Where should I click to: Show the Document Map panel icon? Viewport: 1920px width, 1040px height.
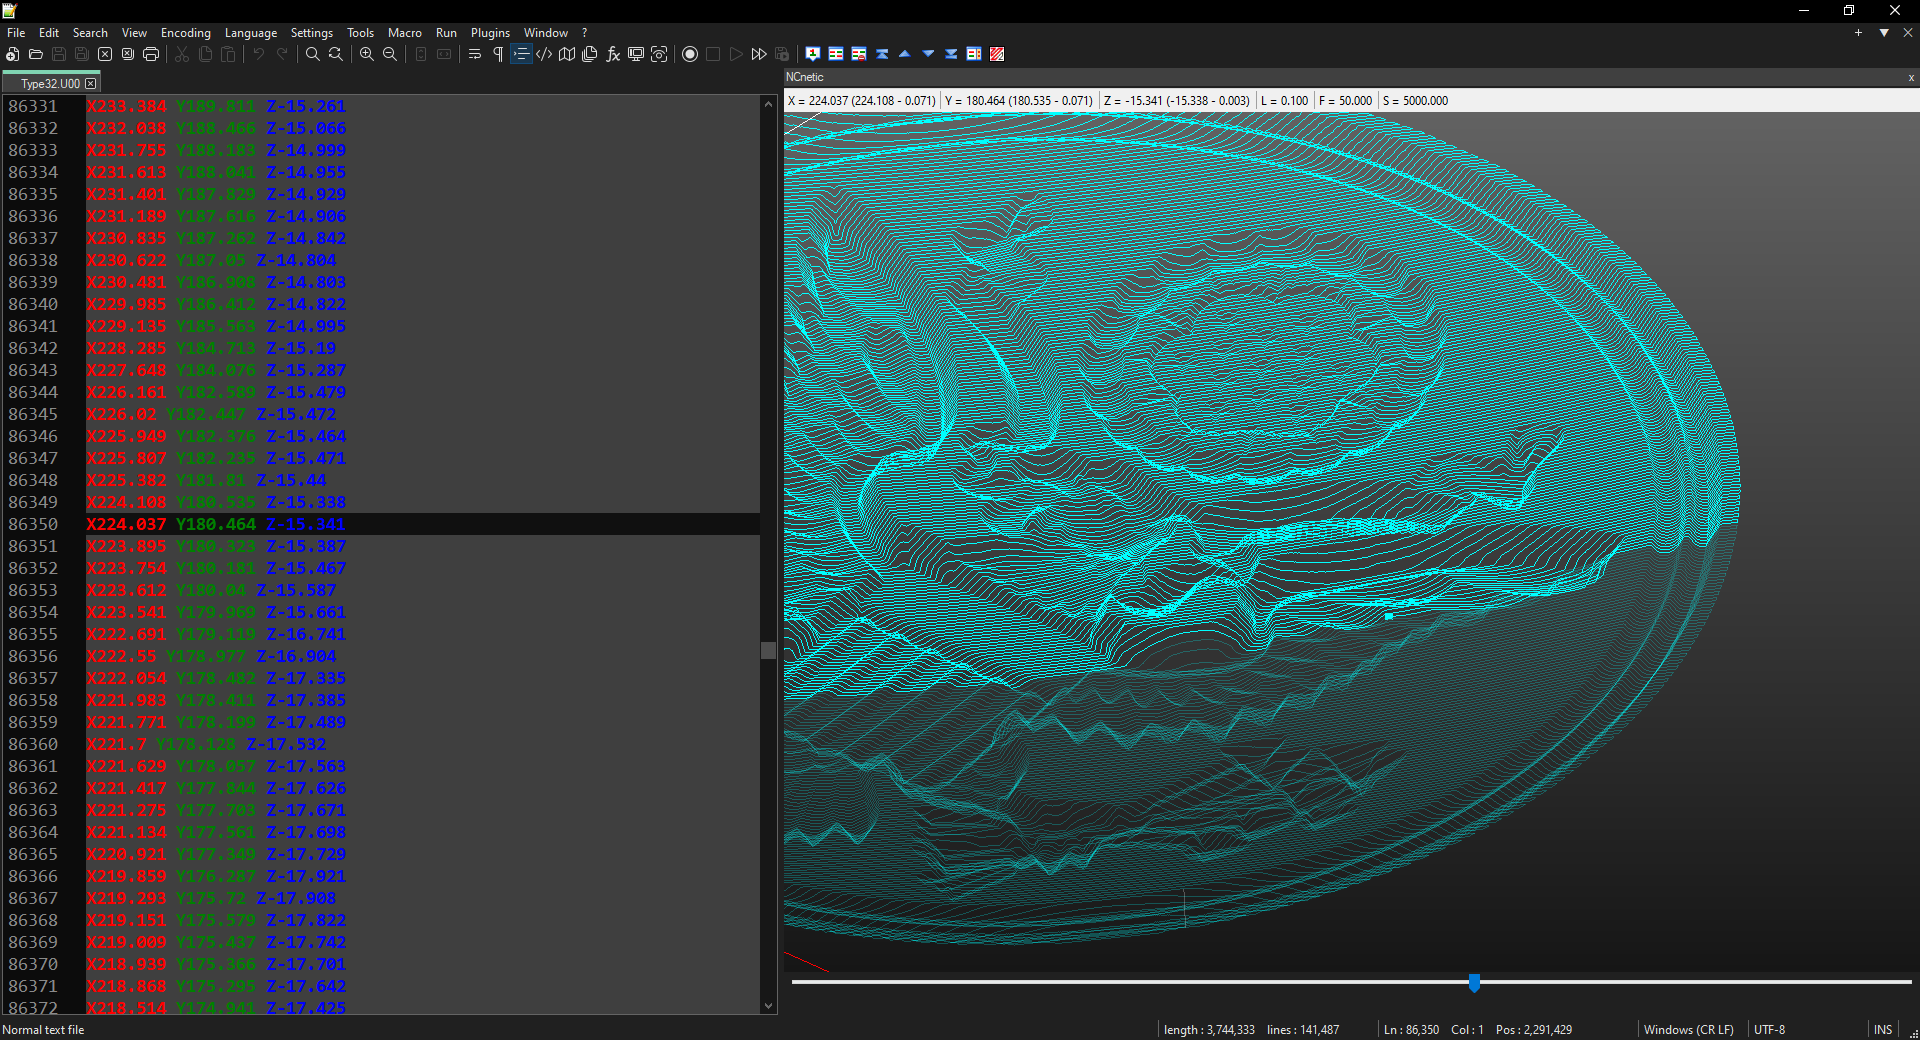[x=567, y=54]
